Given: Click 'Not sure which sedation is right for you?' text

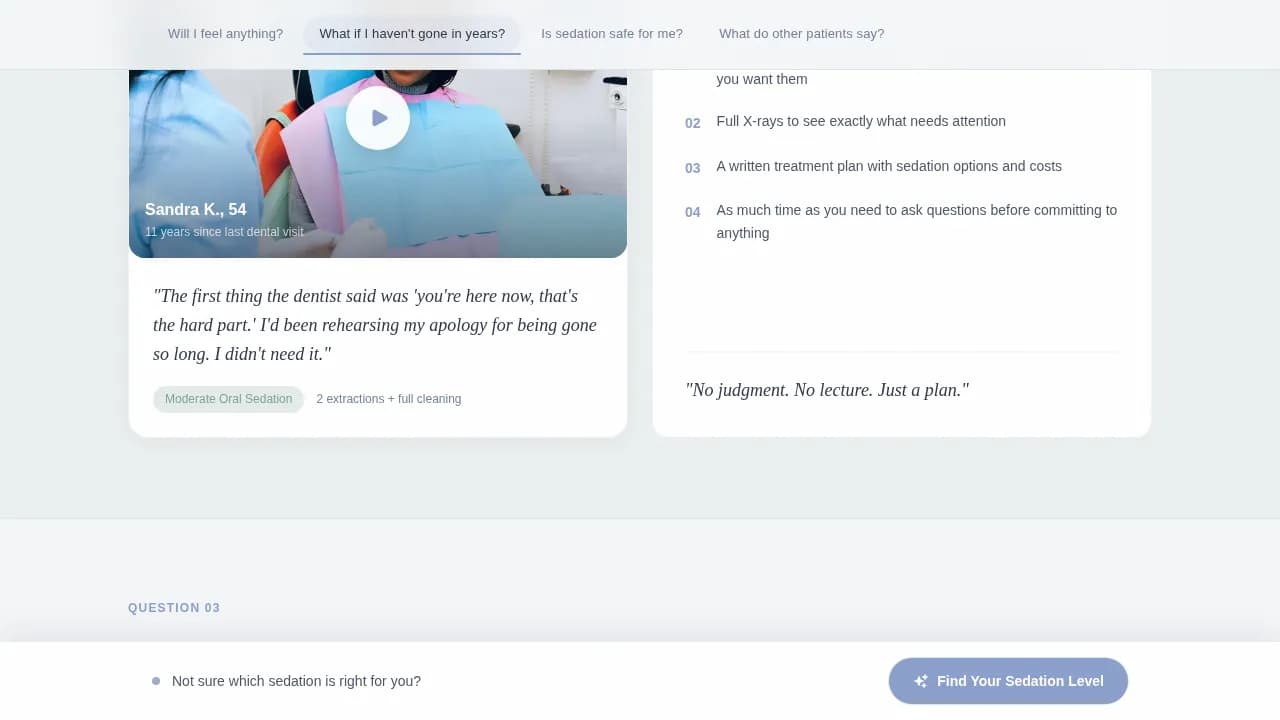Looking at the screenshot, I should click(x=296, y=681).
